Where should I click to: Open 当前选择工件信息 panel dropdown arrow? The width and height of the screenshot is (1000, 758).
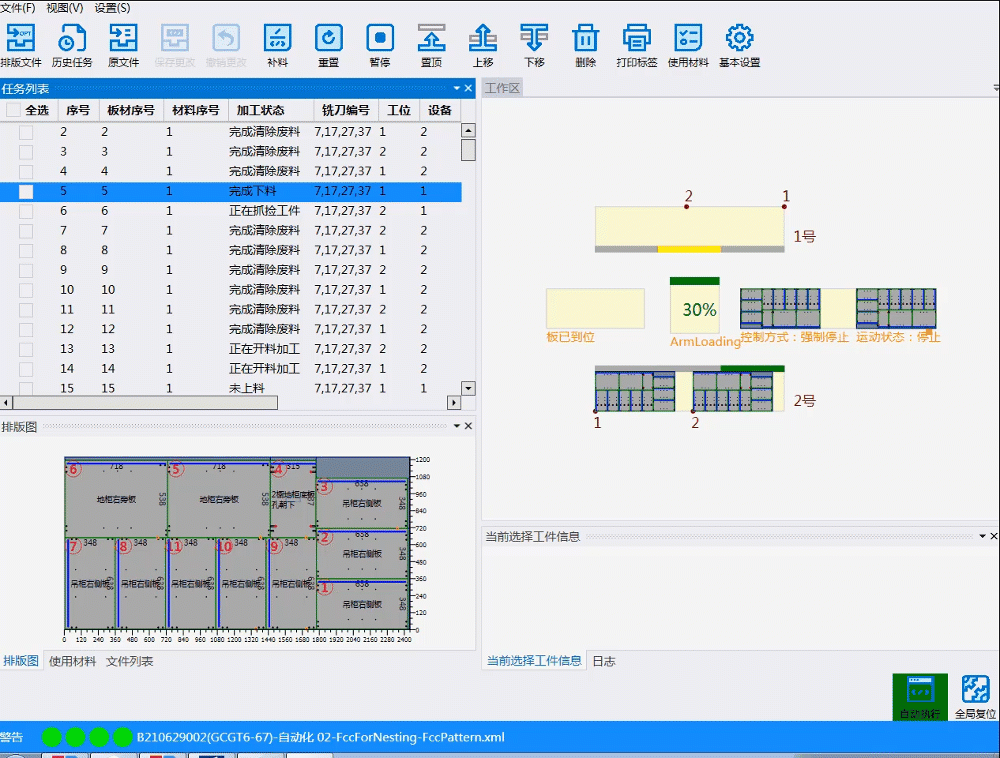pyautogui.click(x=982, y=536)
